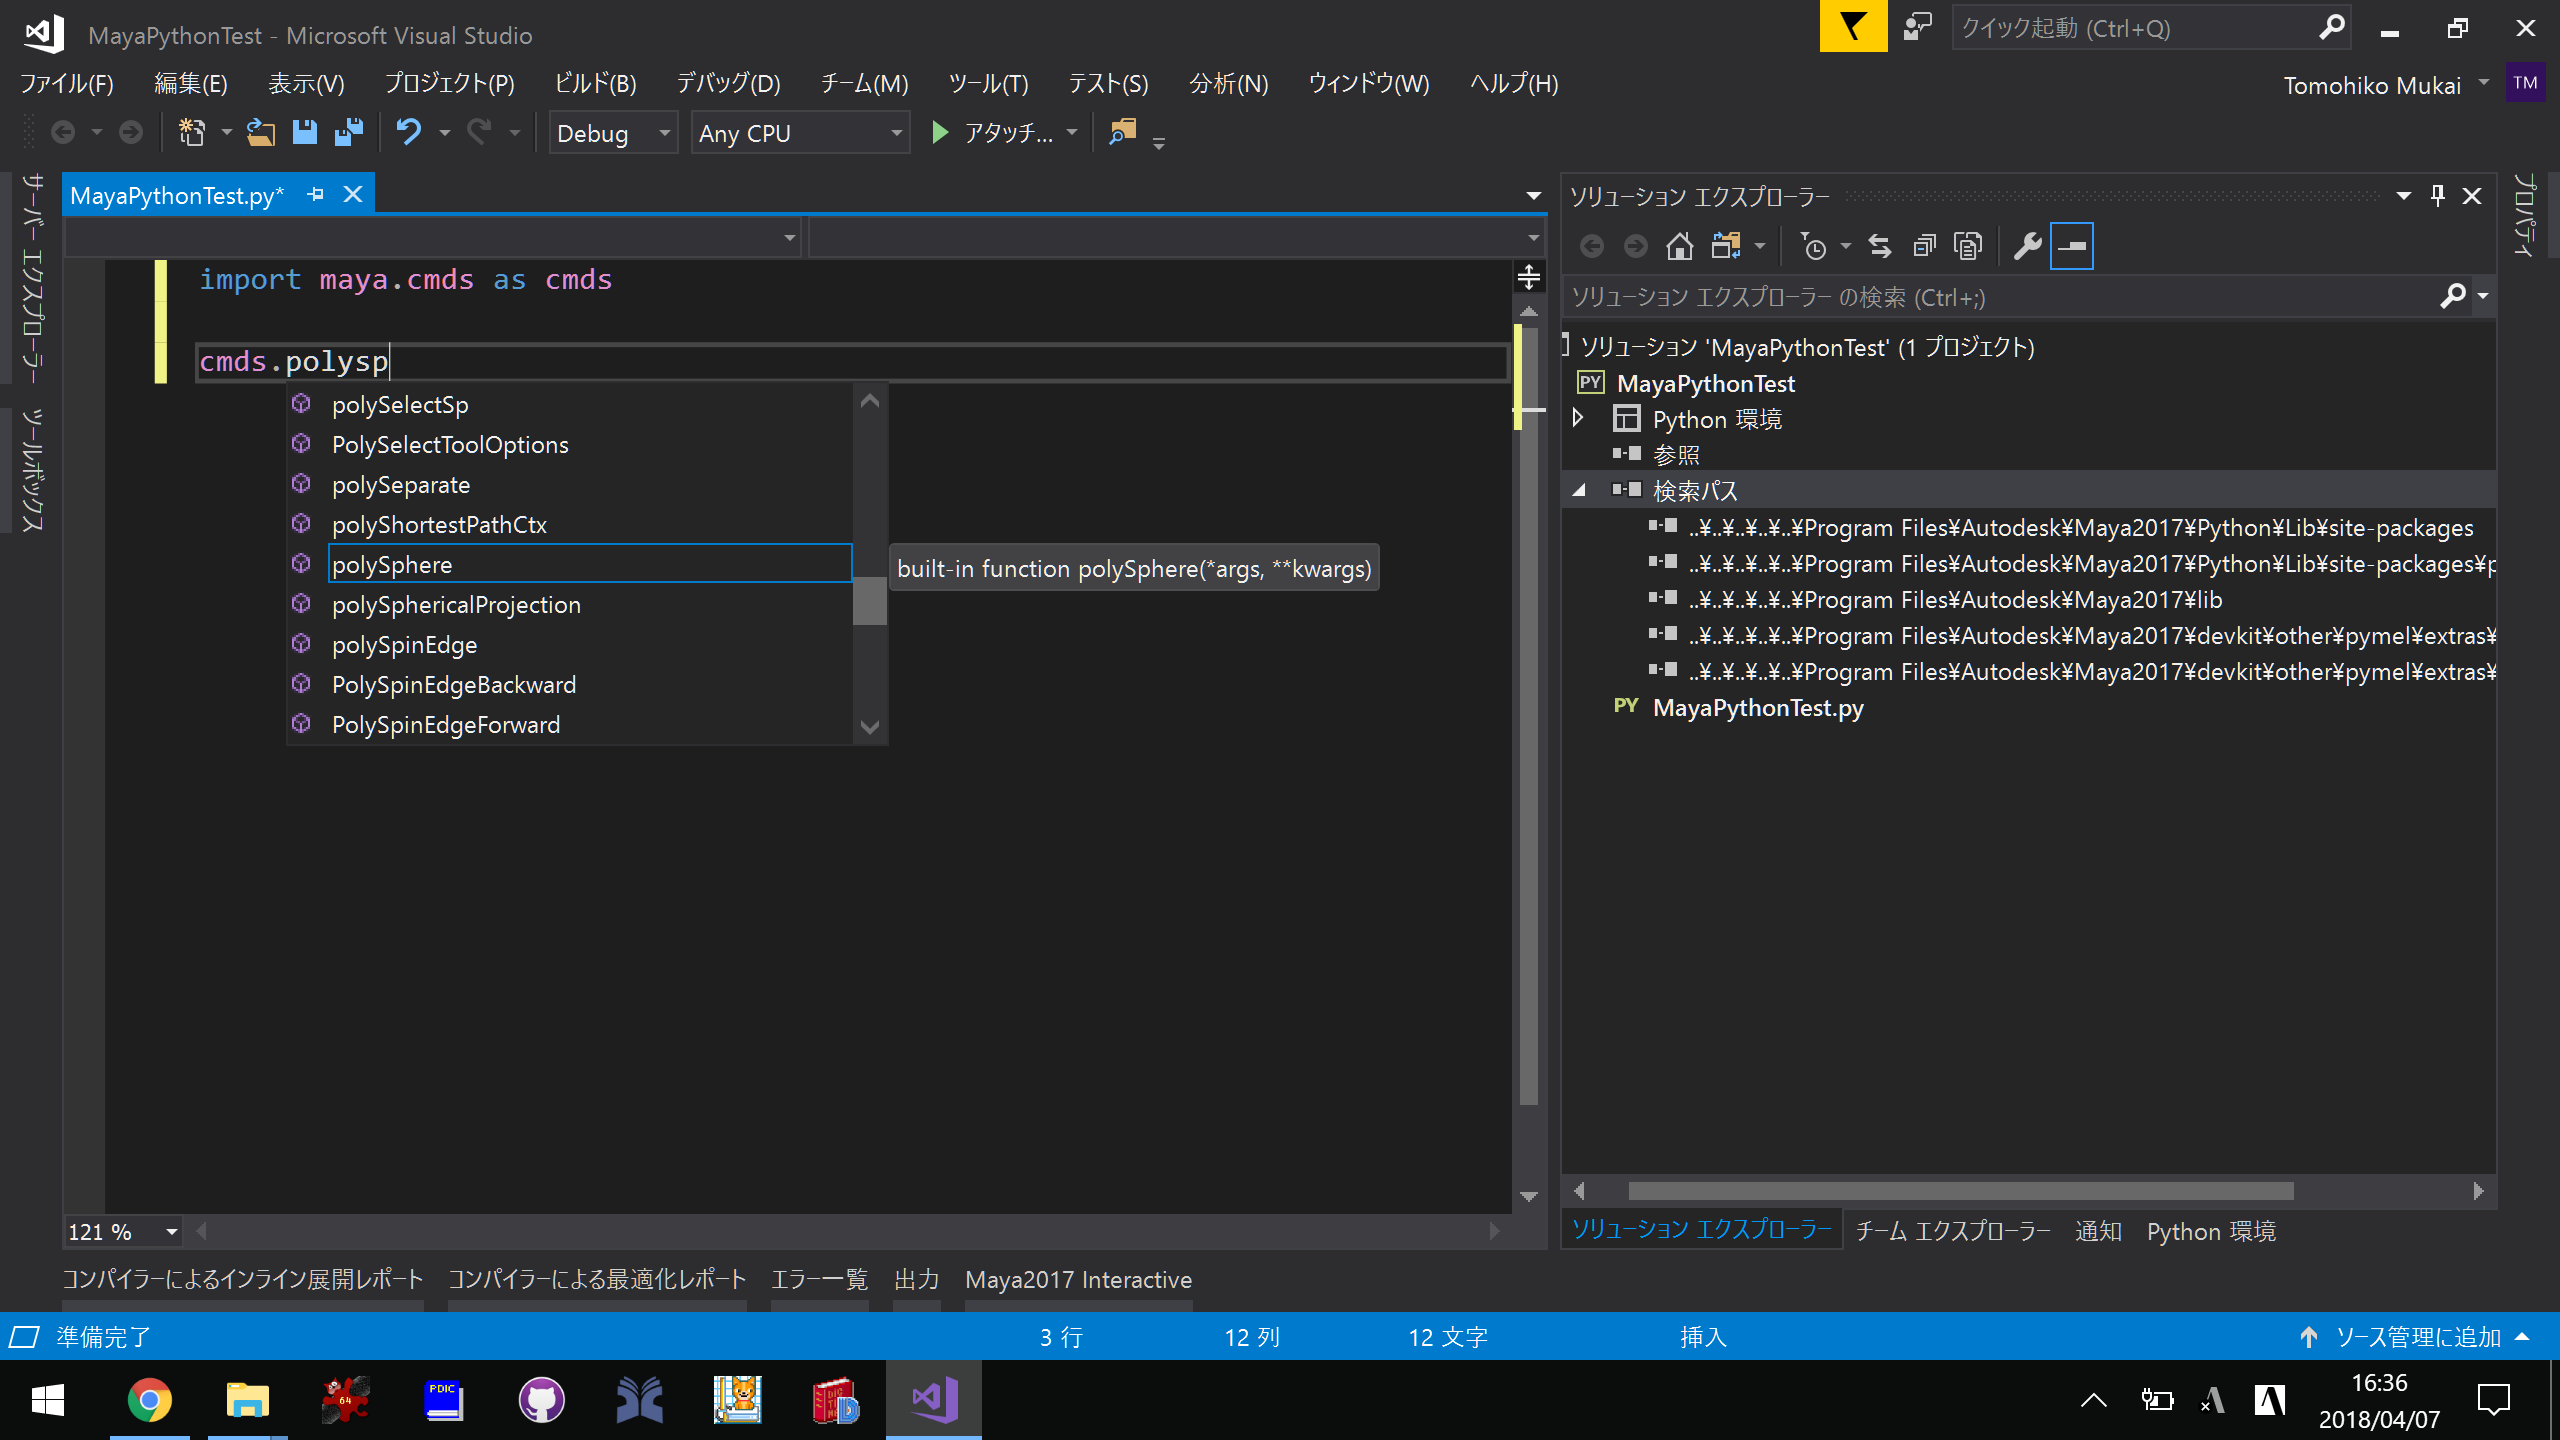Viewport: 2560px width, 1440px height.
Task: Open the エラー一覧 tab
Action: pos(819,1280)
